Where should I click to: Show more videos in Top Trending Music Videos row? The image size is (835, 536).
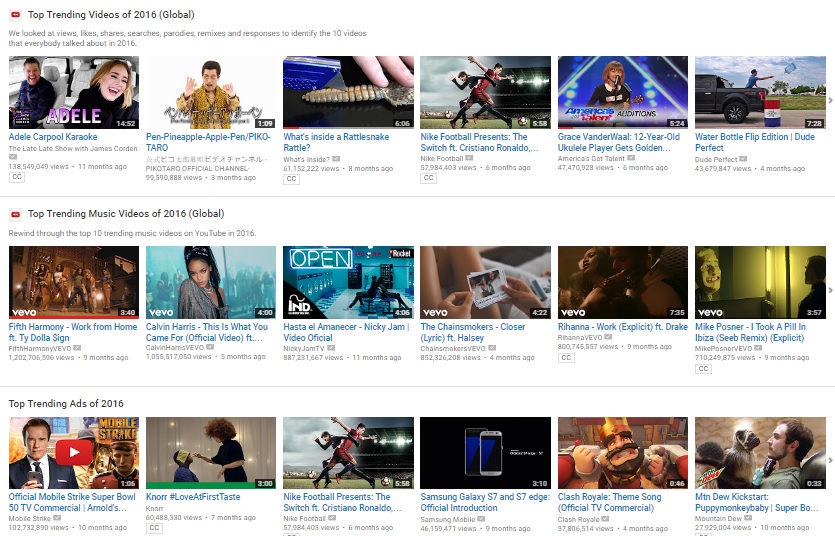(x=830, y=290)
